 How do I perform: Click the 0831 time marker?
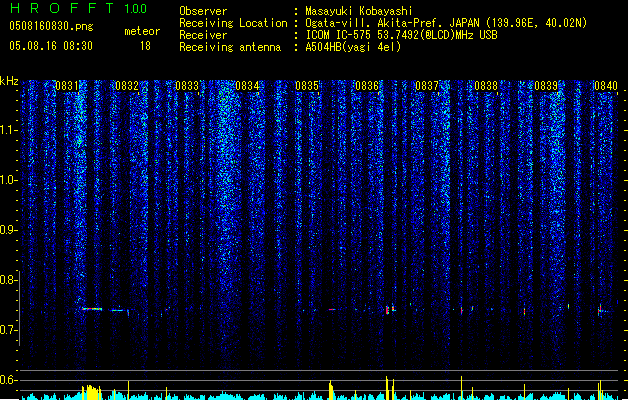(x=67, y=86)
